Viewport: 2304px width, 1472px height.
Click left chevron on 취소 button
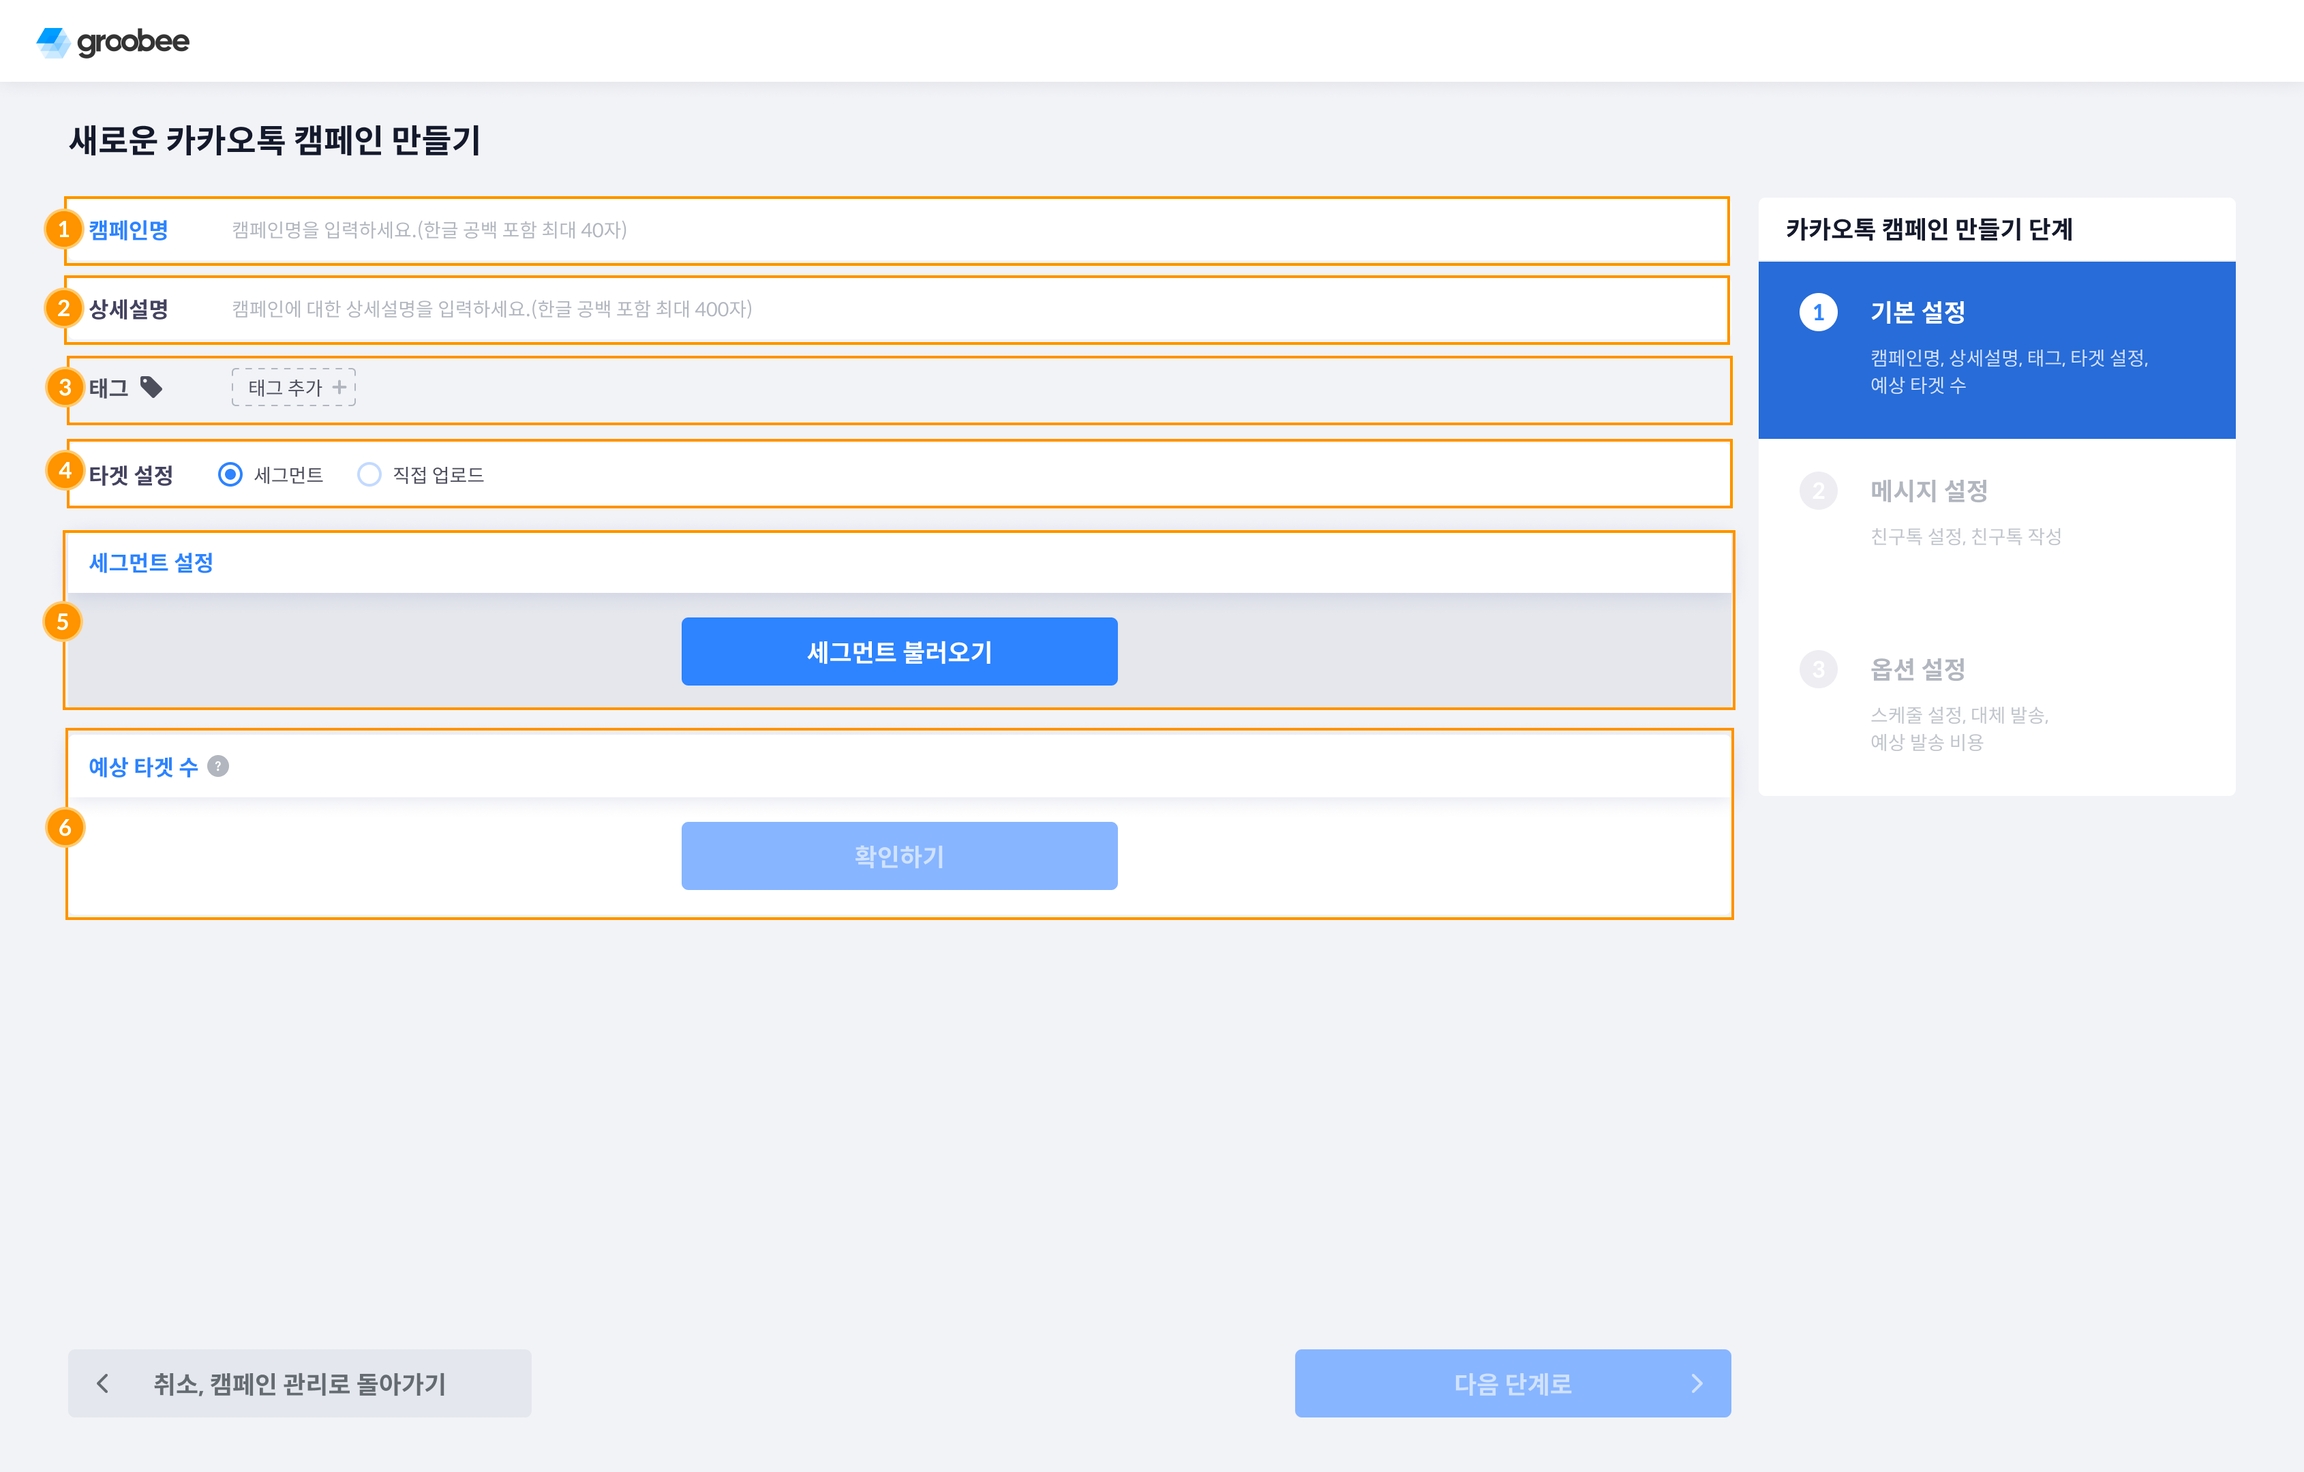[102, 1383]
